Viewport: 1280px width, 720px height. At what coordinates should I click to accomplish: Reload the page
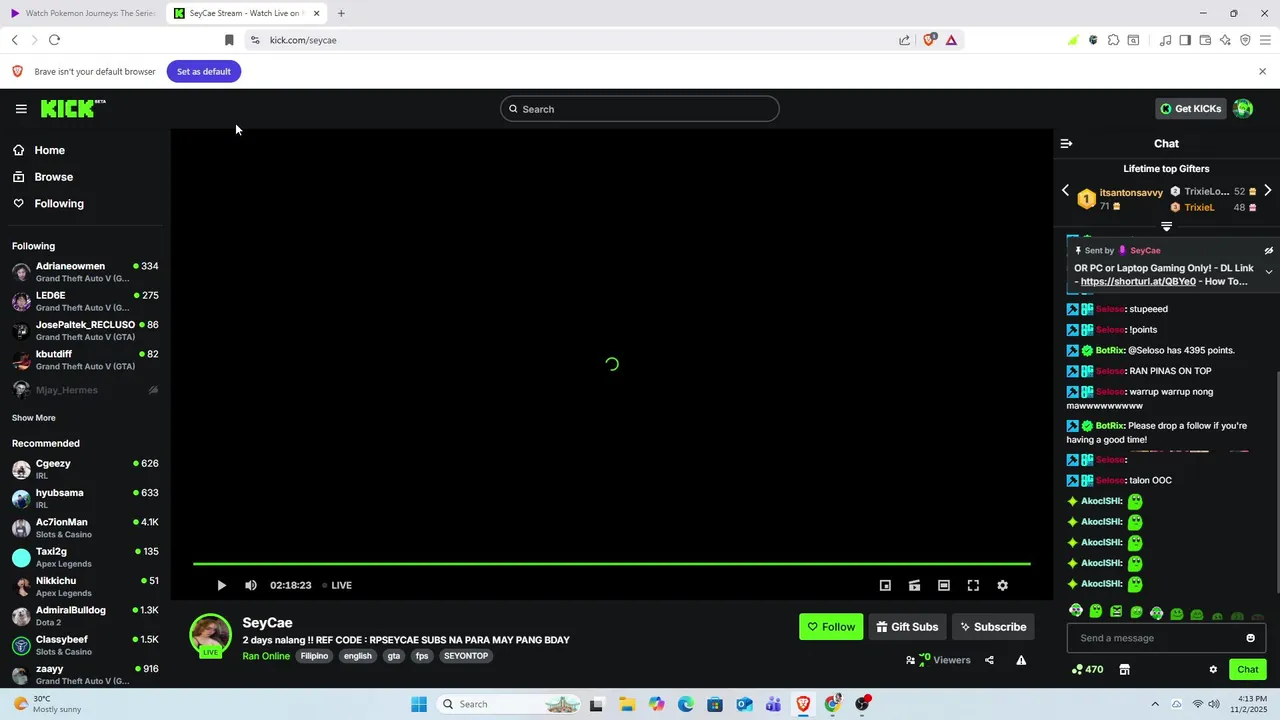pyautogui.click(x=54, y=40)
